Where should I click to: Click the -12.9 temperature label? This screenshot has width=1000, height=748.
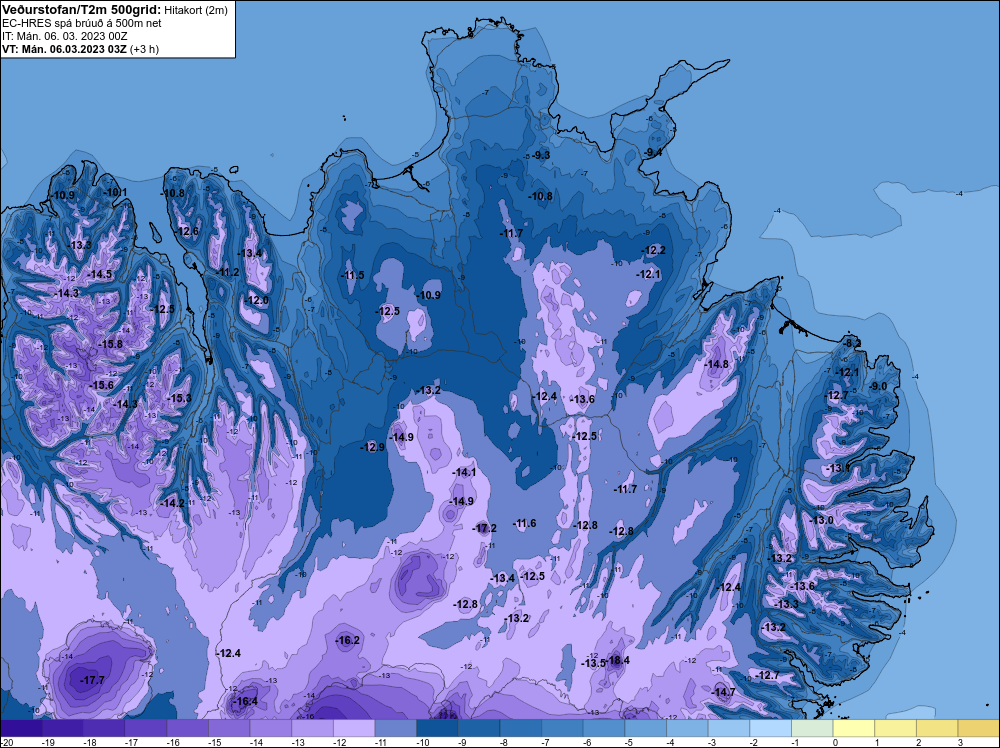(x=373, y=447)
